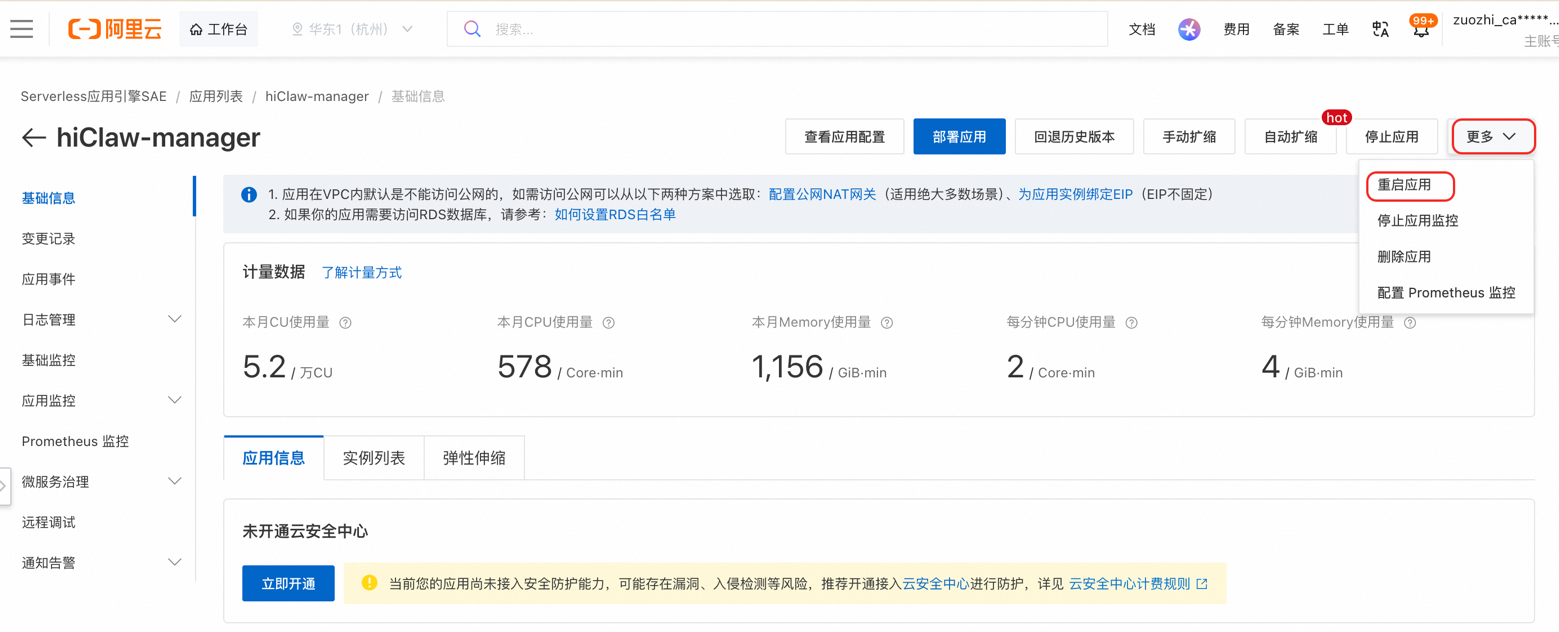The height and width of the screenshot is (632, 1559).
Task: Expand 应用监控 in the sidebar
Action: pos(174,400)
